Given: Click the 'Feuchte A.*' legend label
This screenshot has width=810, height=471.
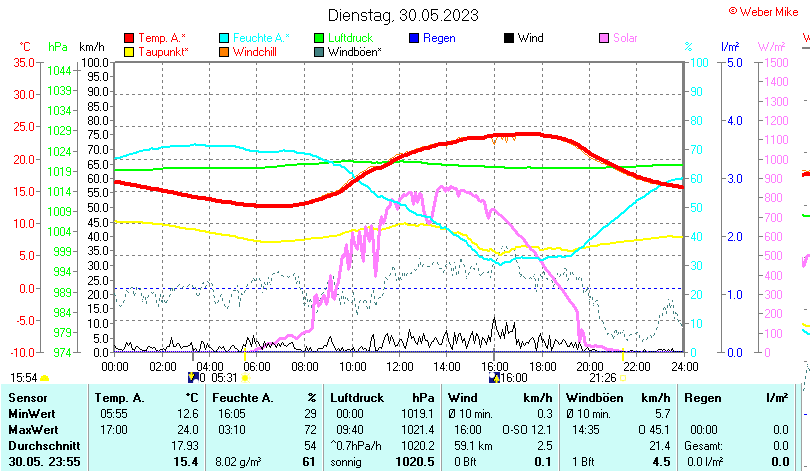Looking at the screenshot, I should 261,38.
